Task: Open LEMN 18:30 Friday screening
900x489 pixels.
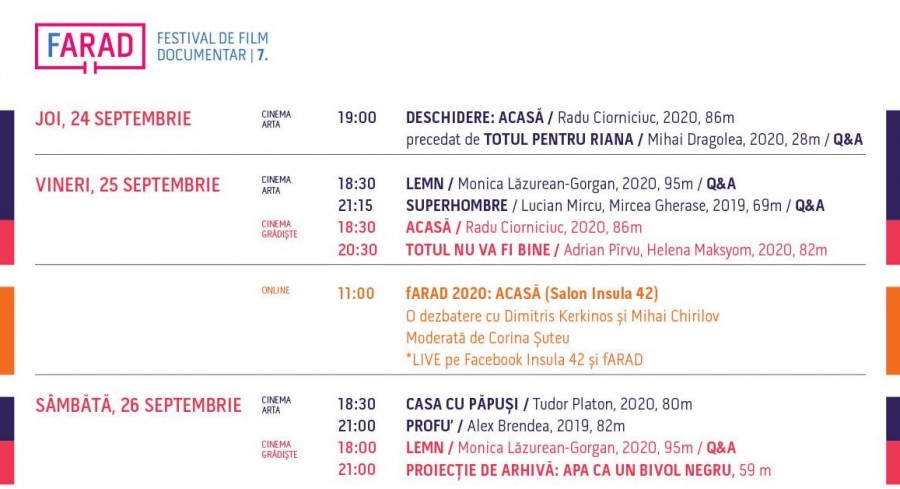Action: (x=571, y=184)
